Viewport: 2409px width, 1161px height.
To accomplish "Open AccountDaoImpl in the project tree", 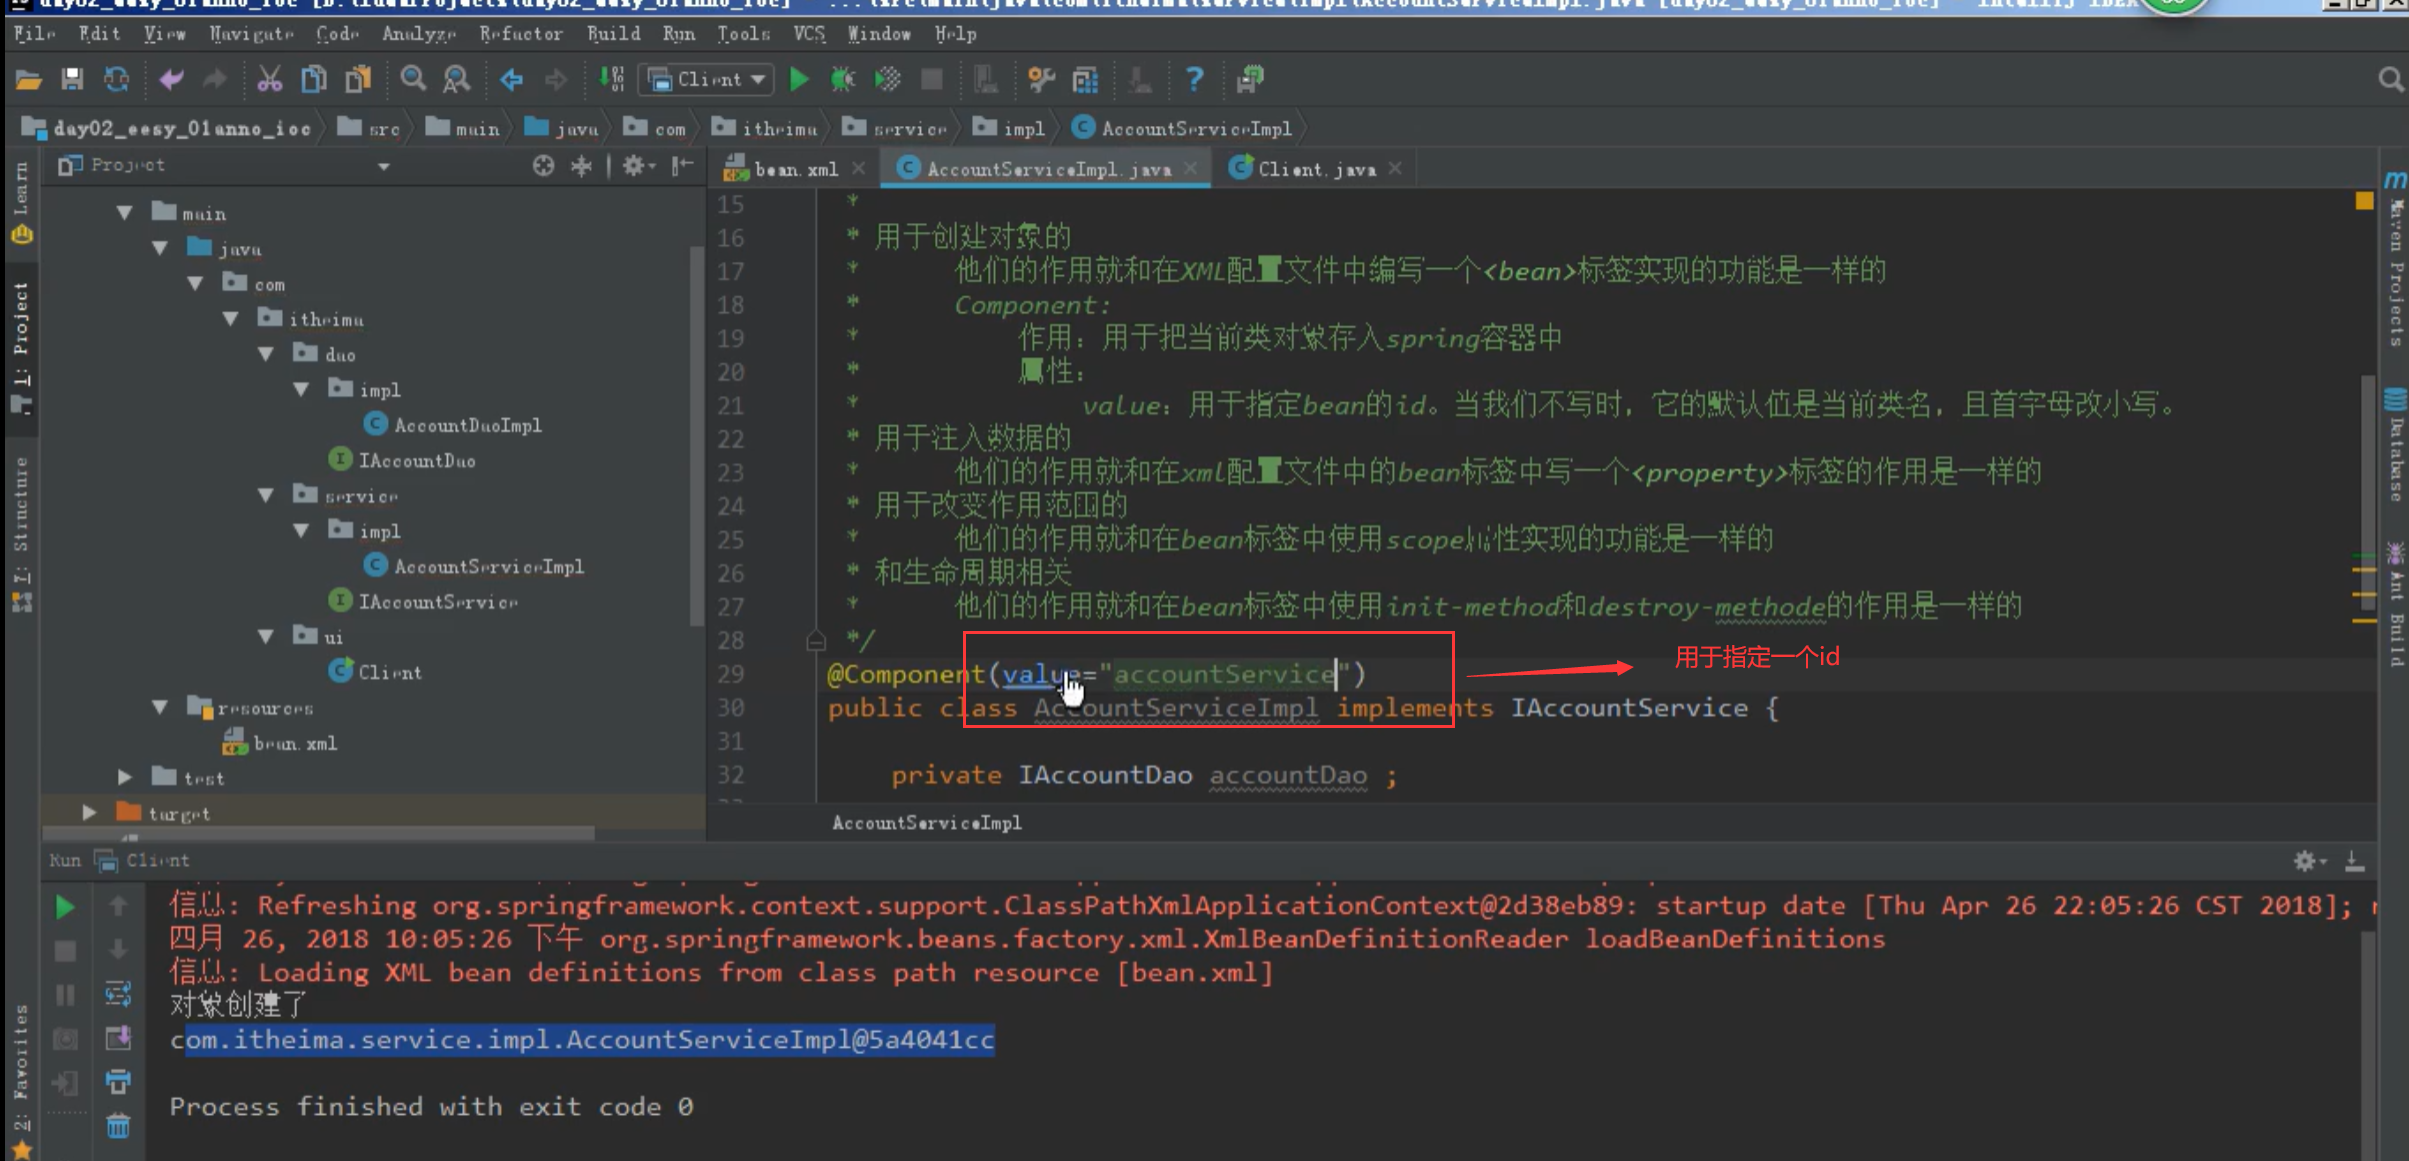I will pyautogui.click(x=467, y=425).
